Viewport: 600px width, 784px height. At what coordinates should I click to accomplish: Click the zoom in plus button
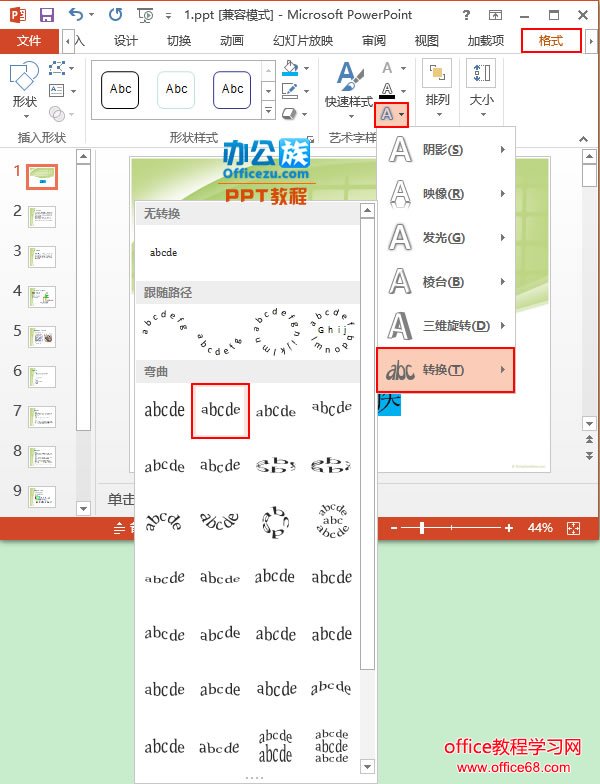[x=508, y=528]
